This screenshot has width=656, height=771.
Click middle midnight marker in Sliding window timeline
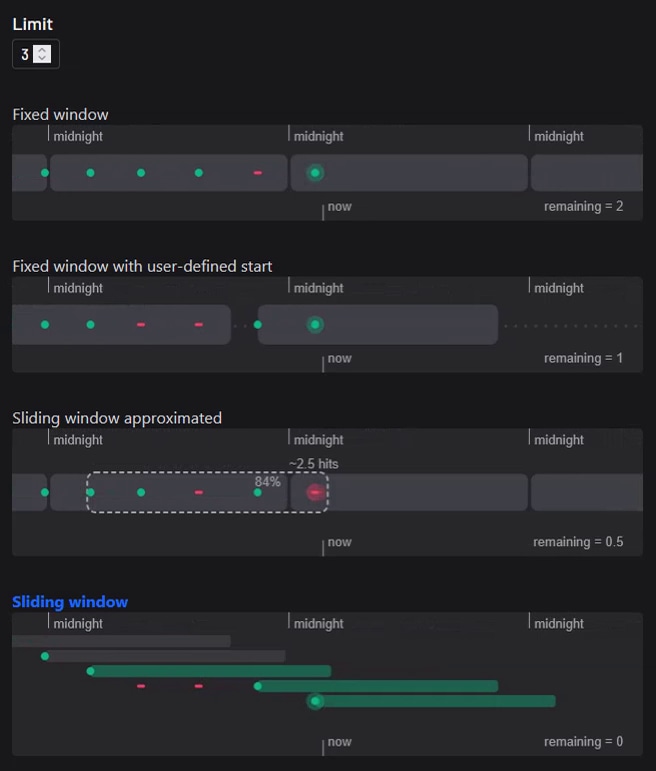pyautogui.click(x=318, y=624)
